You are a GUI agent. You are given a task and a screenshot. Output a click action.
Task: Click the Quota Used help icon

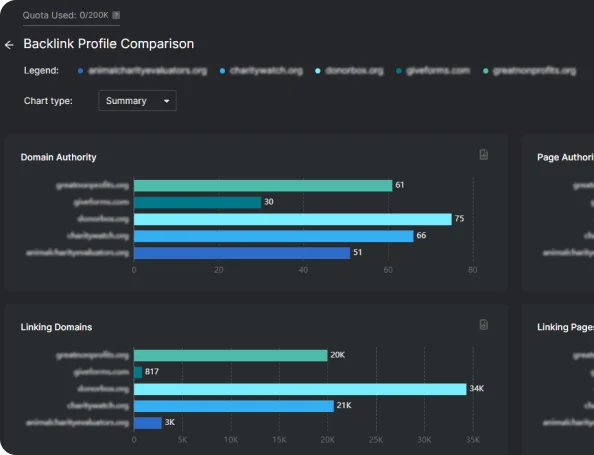[x=116, y=15]
